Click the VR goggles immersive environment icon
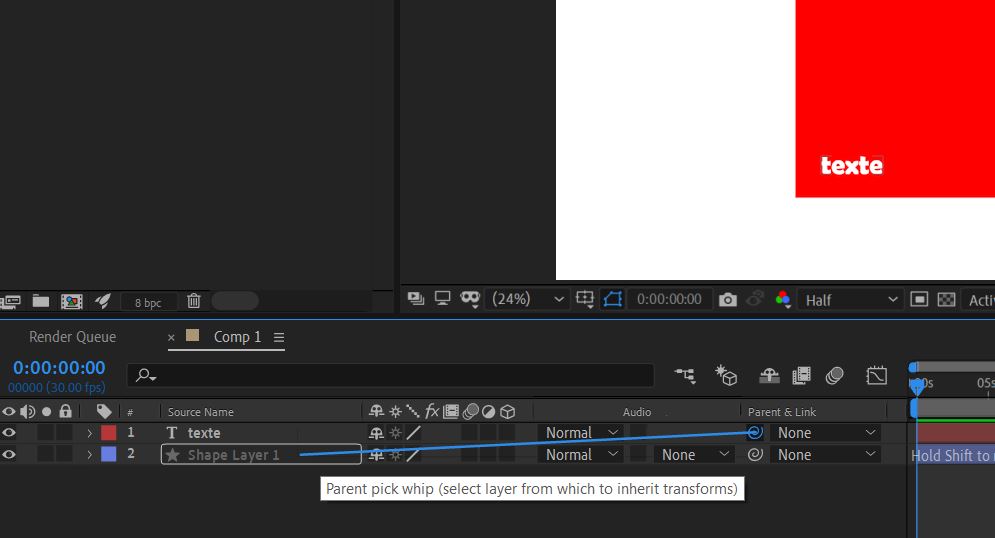The height and width of the screenshot is (538, 995). 470,299
